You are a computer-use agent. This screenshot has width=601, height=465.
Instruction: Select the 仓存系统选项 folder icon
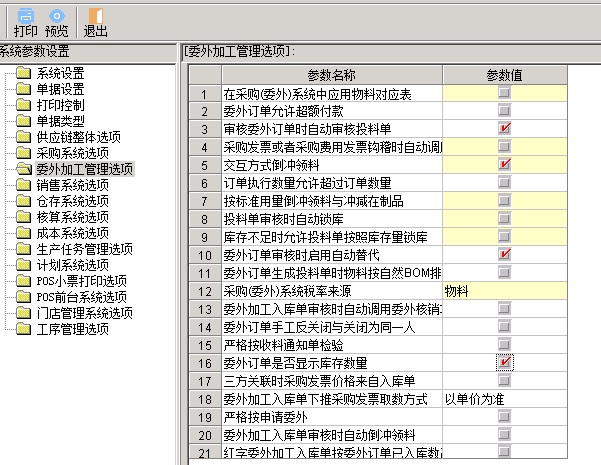point(24,201)
